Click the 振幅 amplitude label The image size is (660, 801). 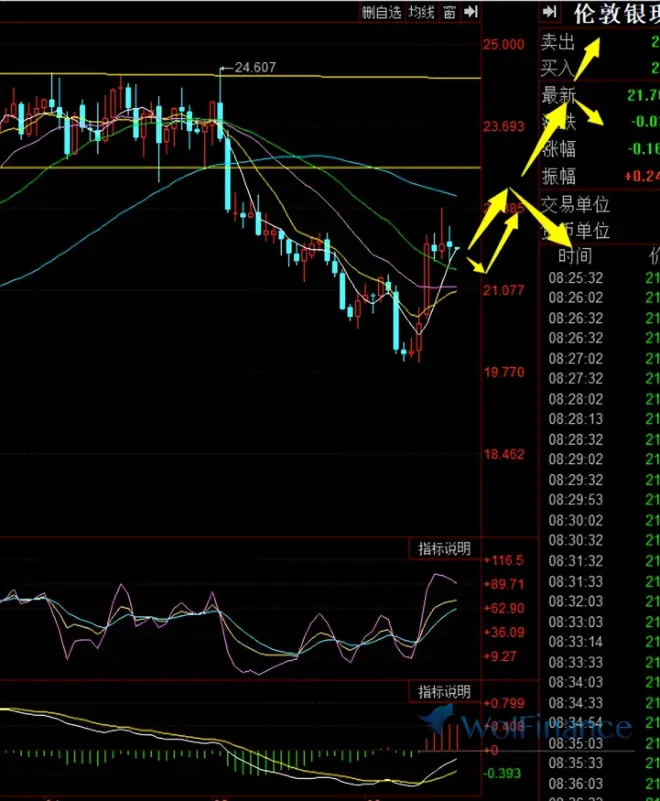[558, 176]
